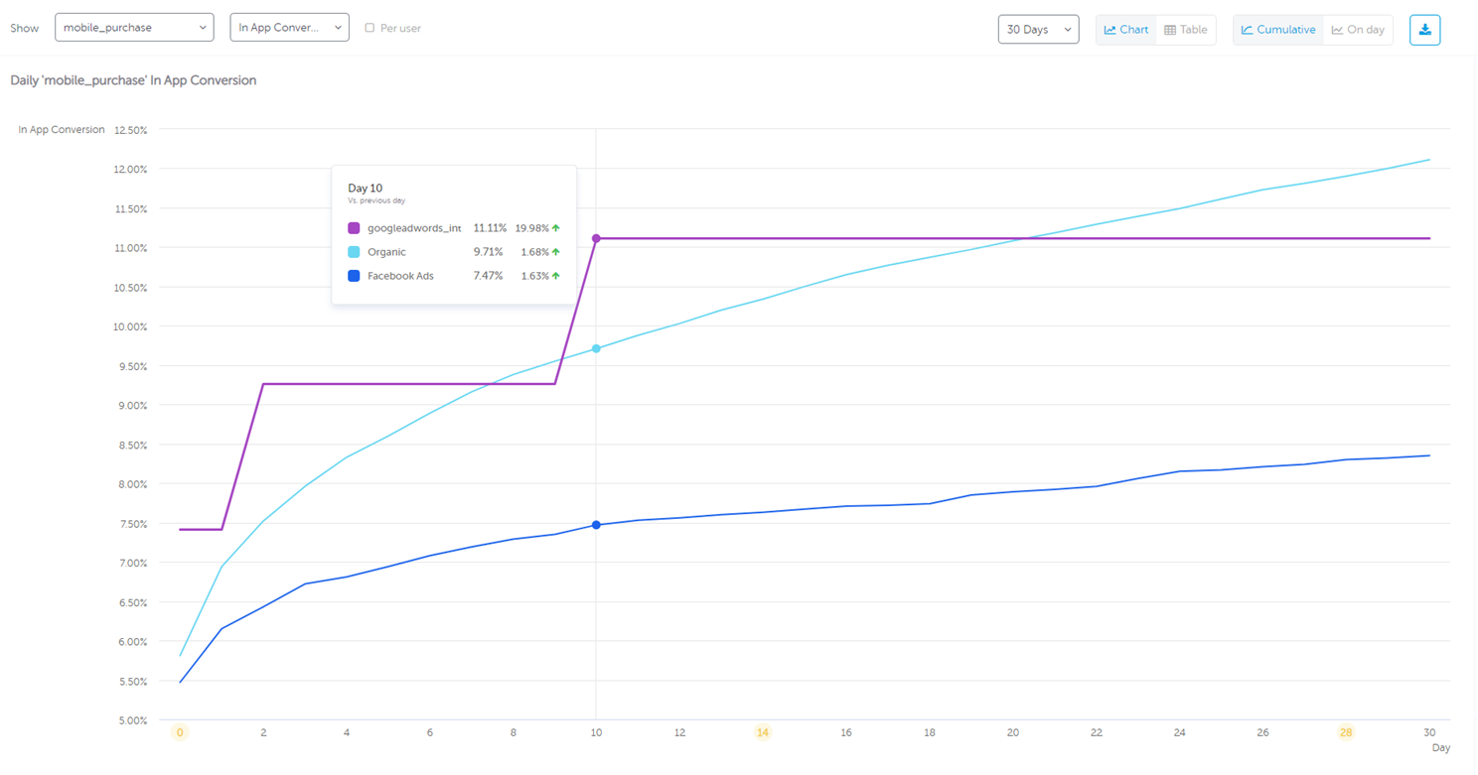The width and height of the screenshot is (1478, 775).
Task: Click the green up arrow in the Organic row
Action: tap(556, 252)
